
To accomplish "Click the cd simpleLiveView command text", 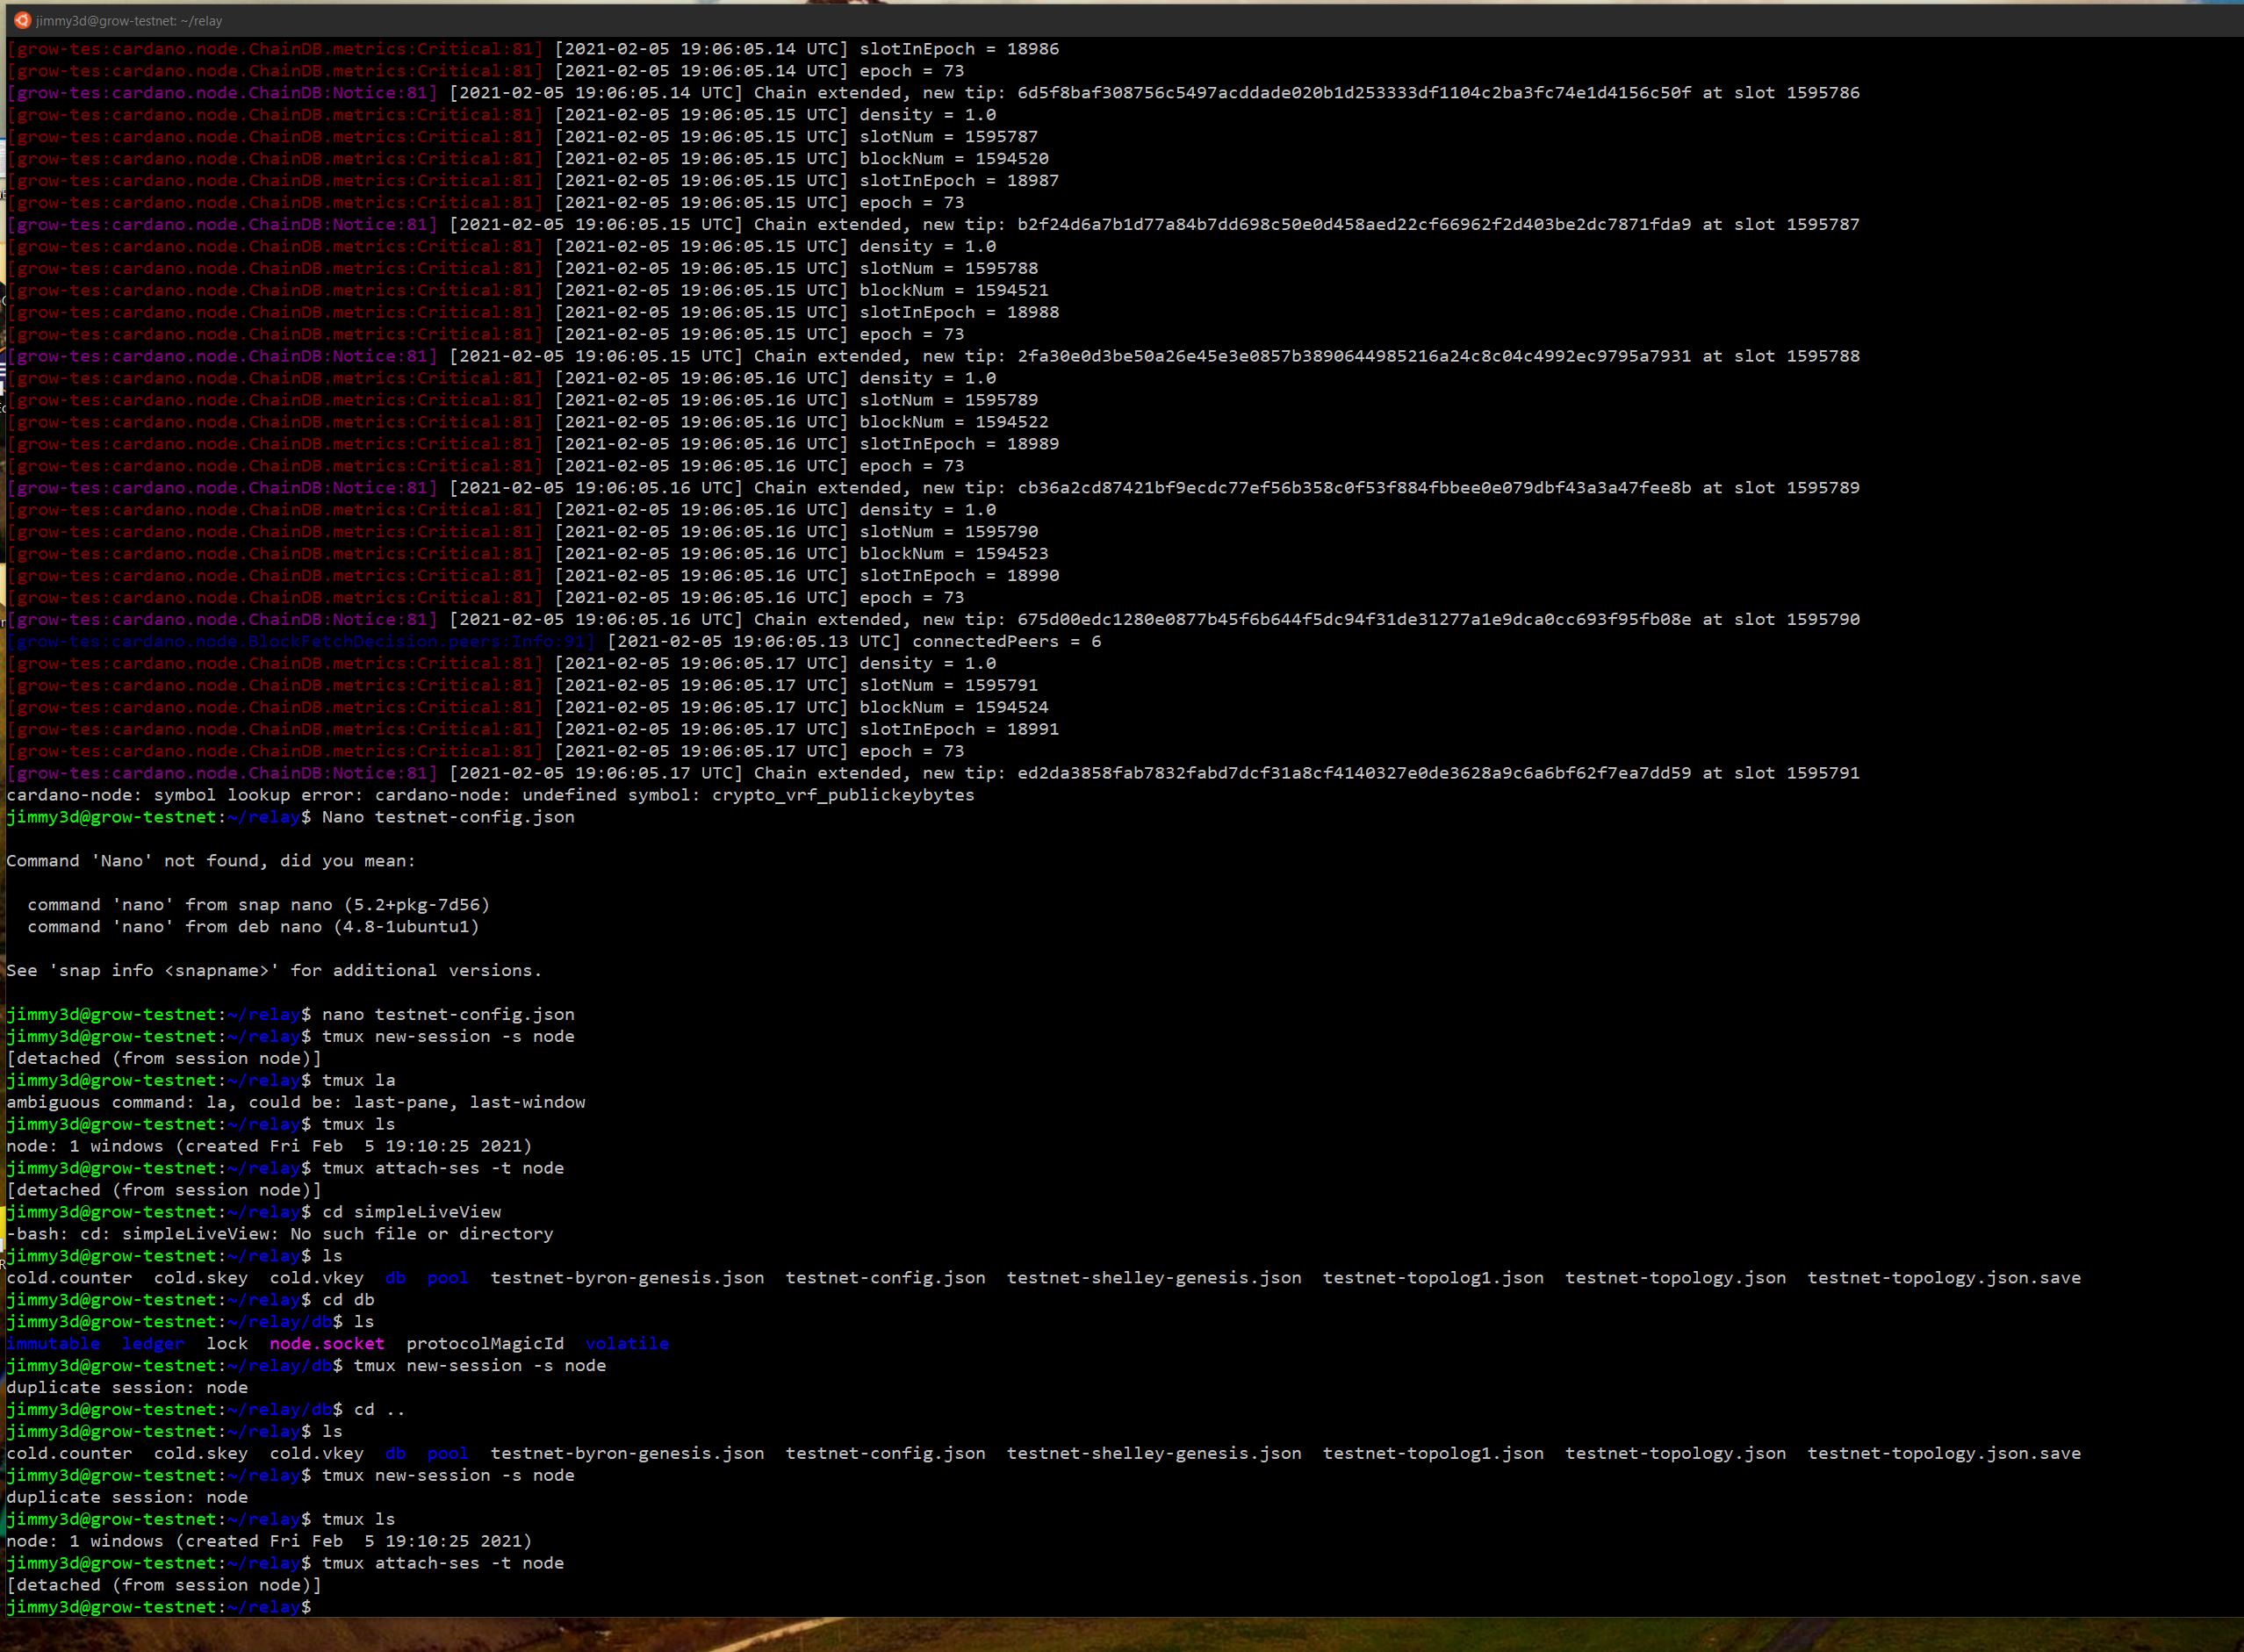I will 411,1212.
